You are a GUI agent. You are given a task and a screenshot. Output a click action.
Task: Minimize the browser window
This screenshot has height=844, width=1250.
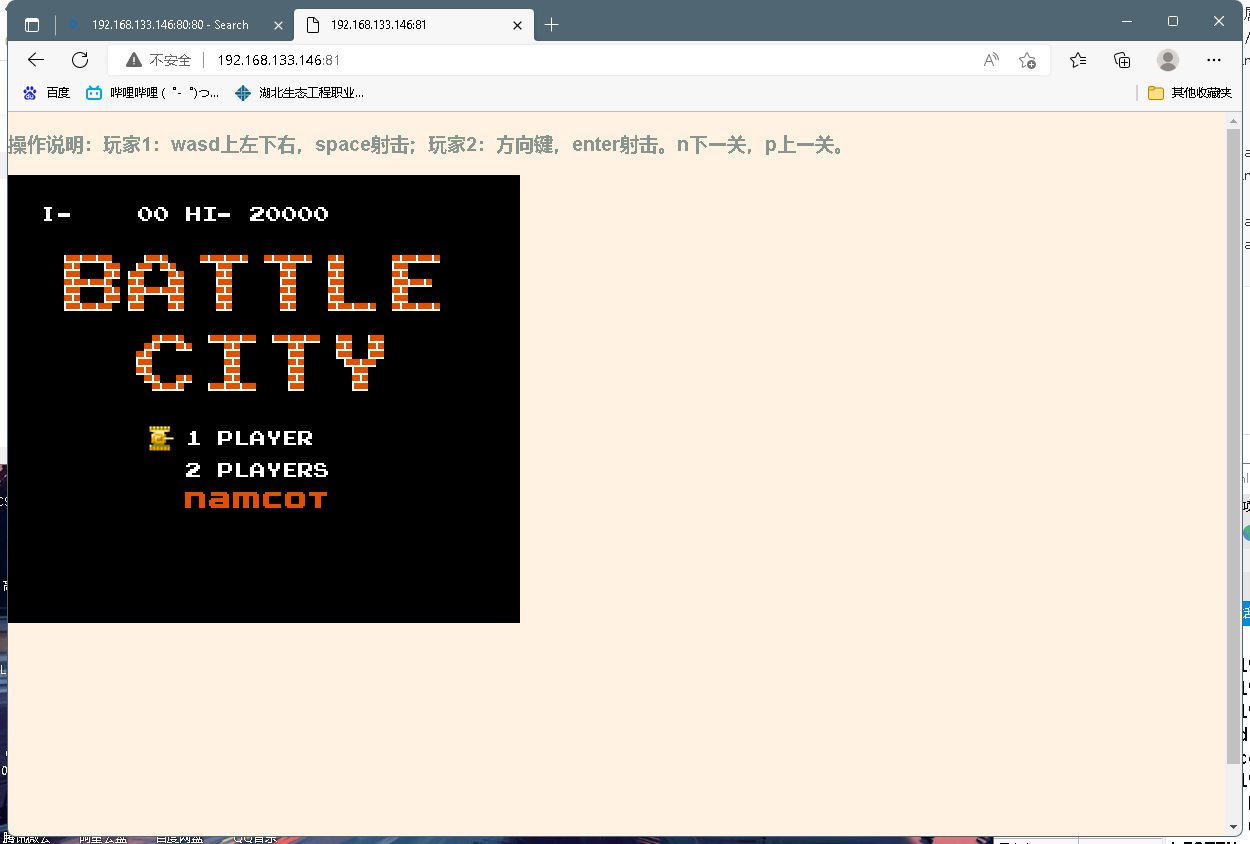point(1127,21)
